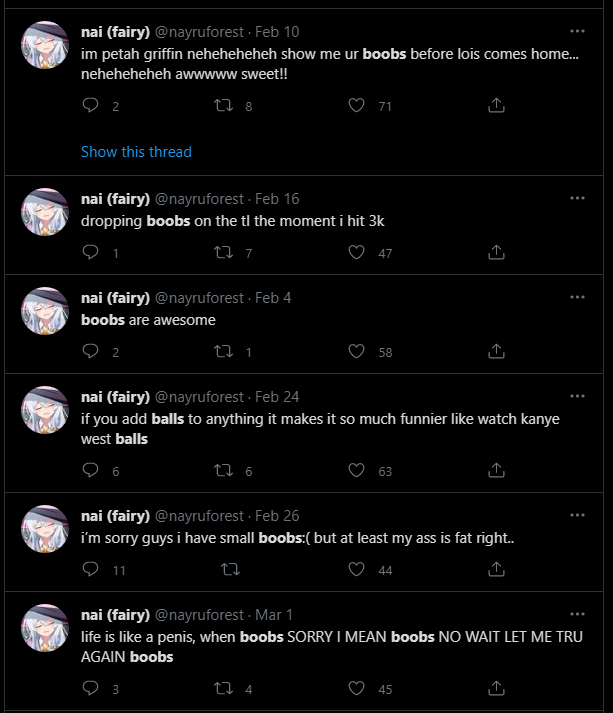Retweet the Feb 26 tweet
The height and width of the screenshot is (713, 613).
pos(229,569)
